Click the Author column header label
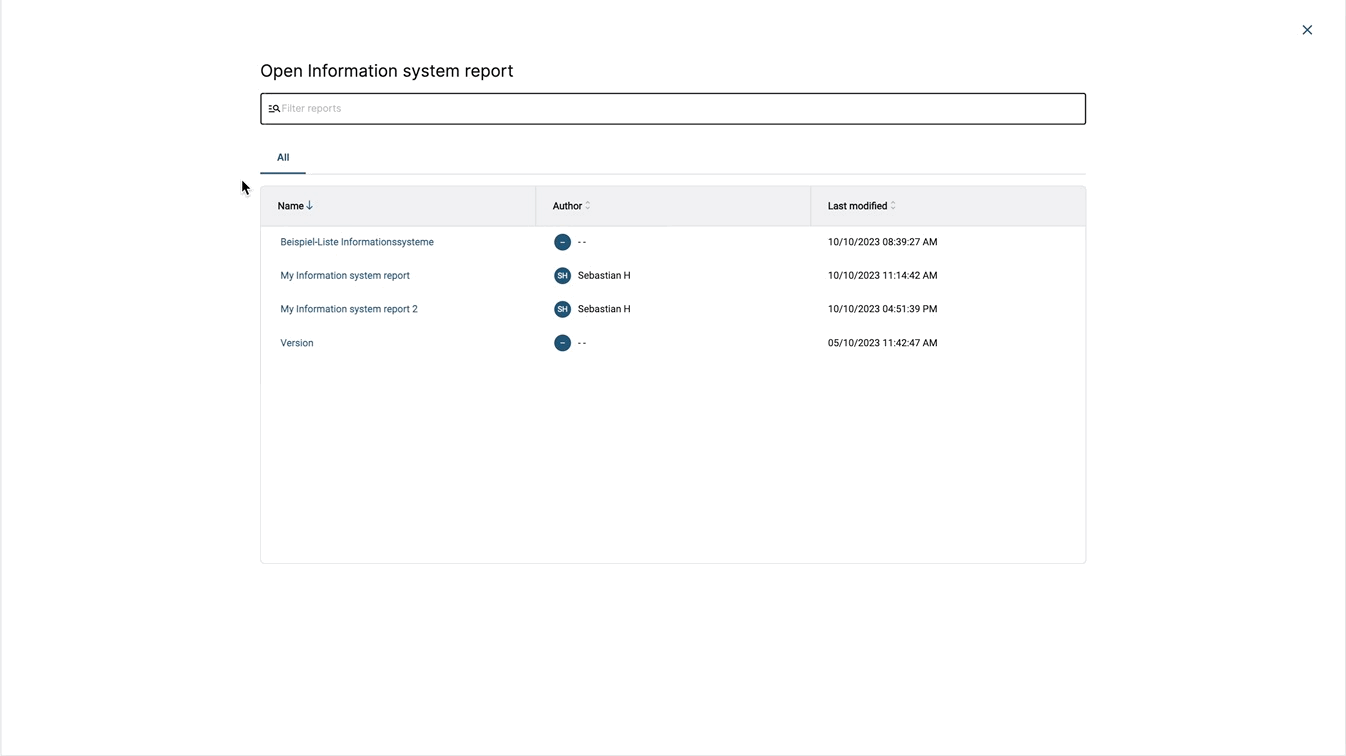The width and height of the screenshot is (1346, 756). (567, 206)
